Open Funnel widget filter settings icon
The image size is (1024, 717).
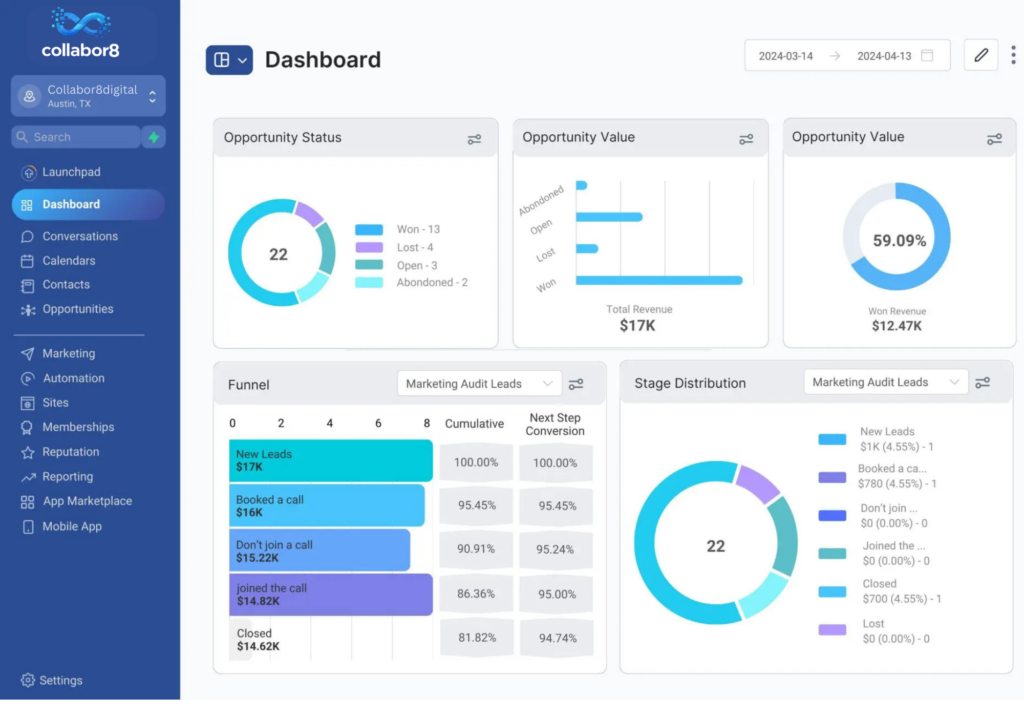576,384
